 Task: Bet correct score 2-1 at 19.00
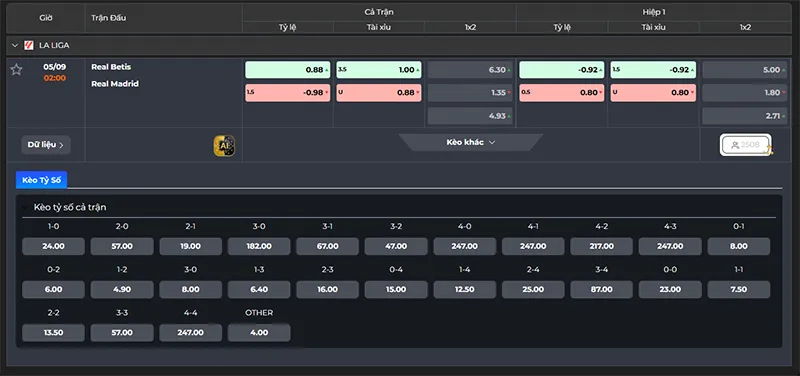[191, 246]
